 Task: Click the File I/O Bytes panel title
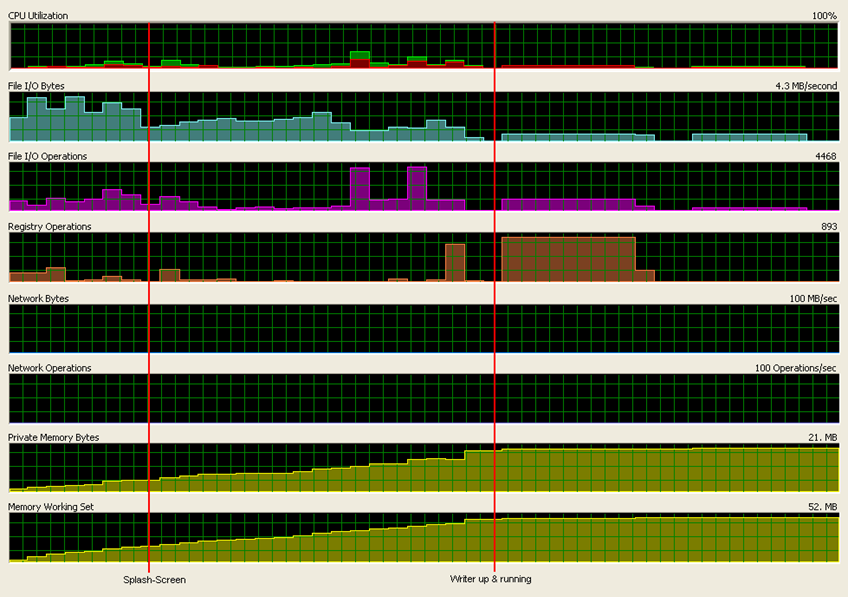coord(36,86)
